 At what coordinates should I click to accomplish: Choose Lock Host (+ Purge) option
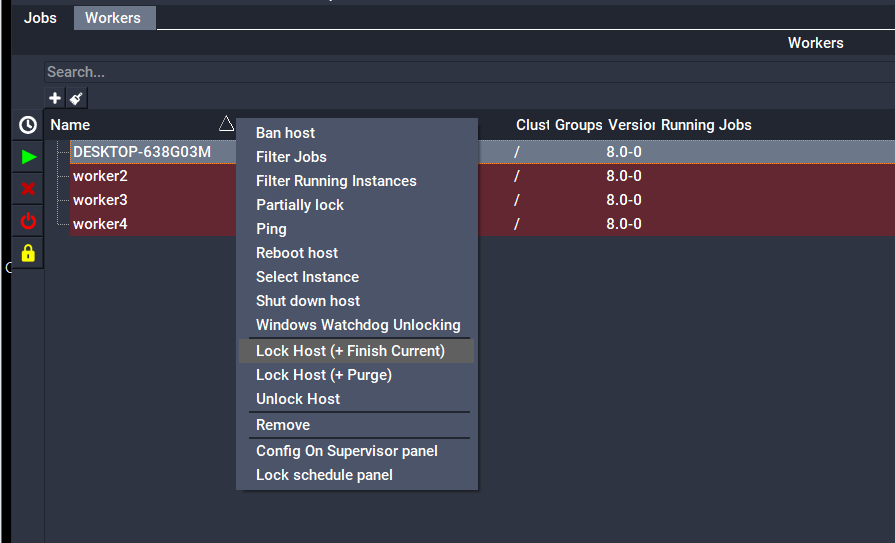pyautogui.click(x=323, y=375)
